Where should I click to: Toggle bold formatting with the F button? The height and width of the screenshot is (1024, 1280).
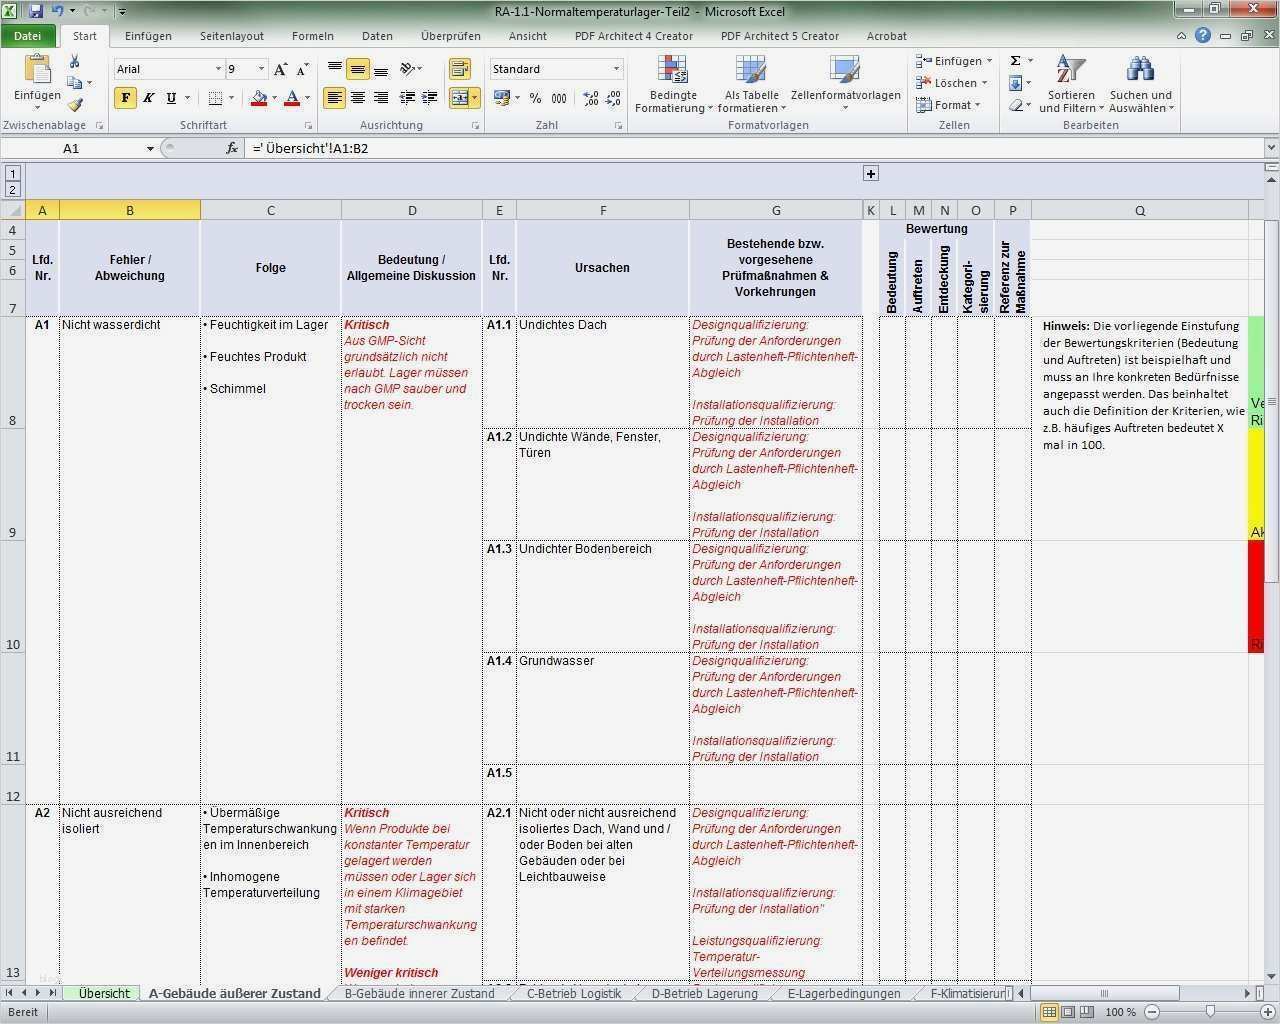coord(124,98)
